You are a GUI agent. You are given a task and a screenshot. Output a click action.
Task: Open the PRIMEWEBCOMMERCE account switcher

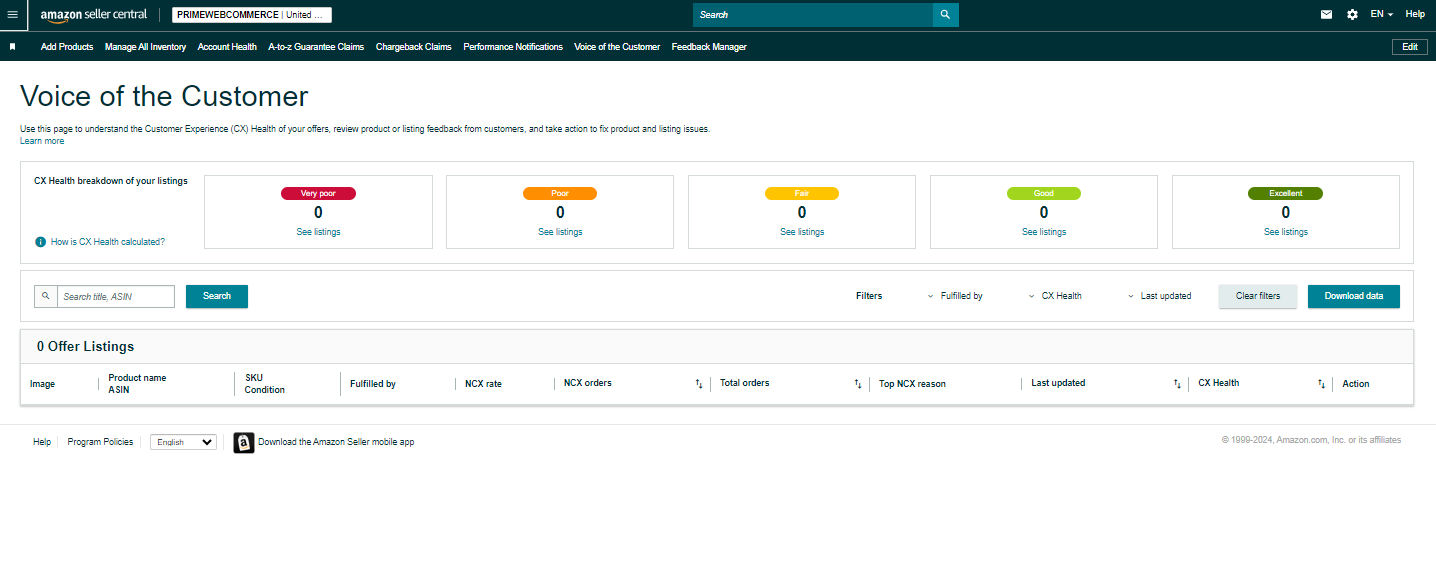[x=252, y=15]
